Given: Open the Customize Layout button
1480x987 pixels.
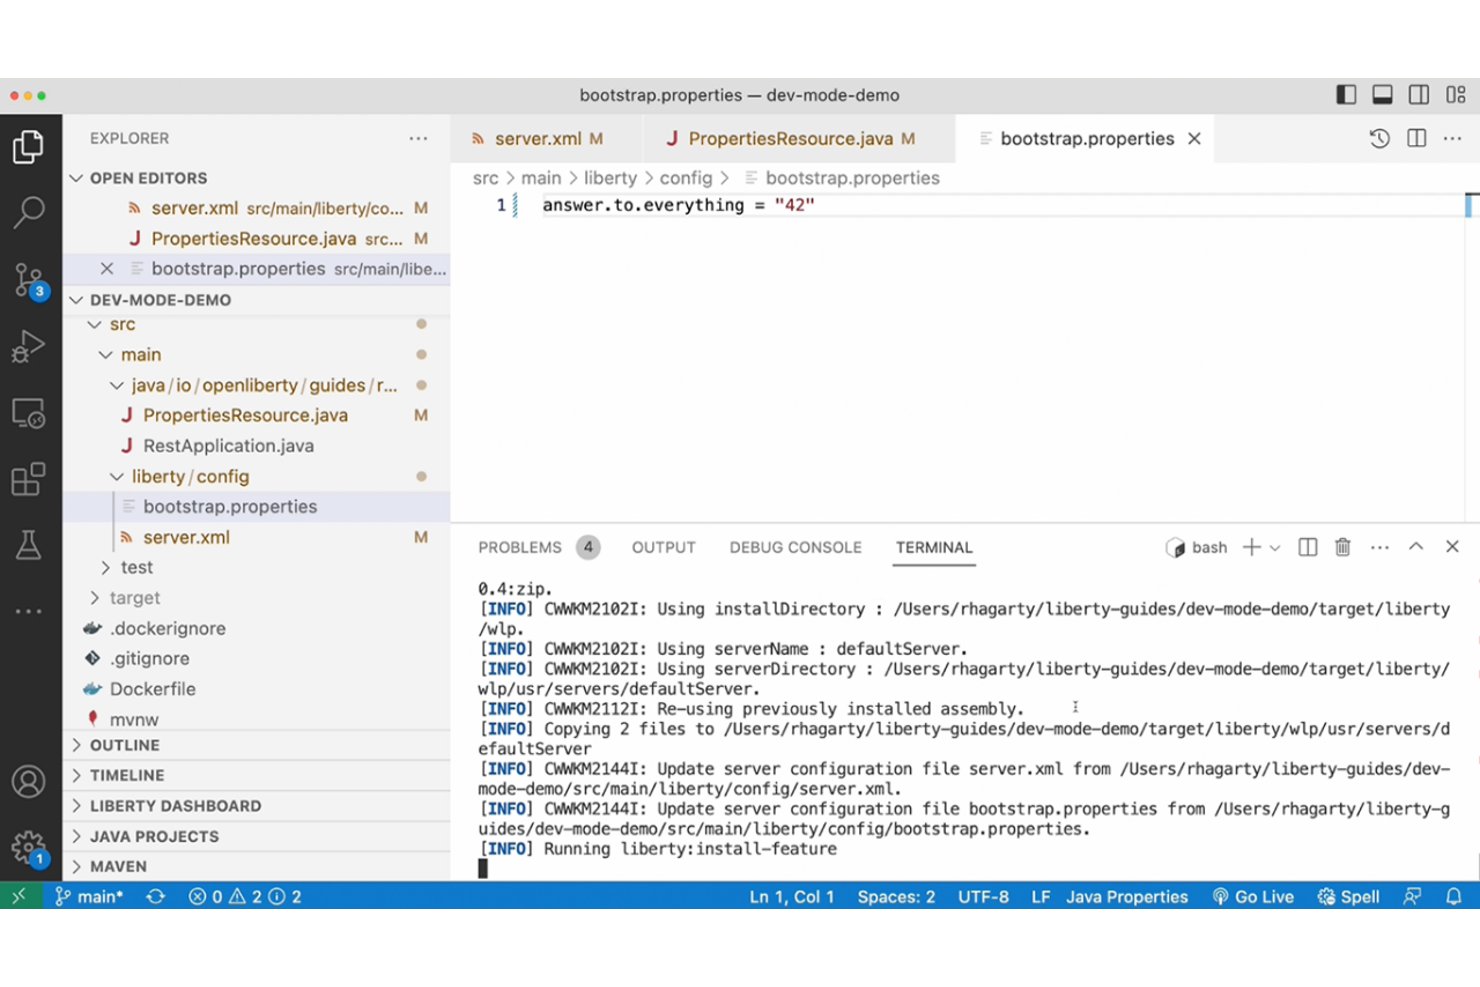Looking at the screenshot, I should pos(1456,95).
